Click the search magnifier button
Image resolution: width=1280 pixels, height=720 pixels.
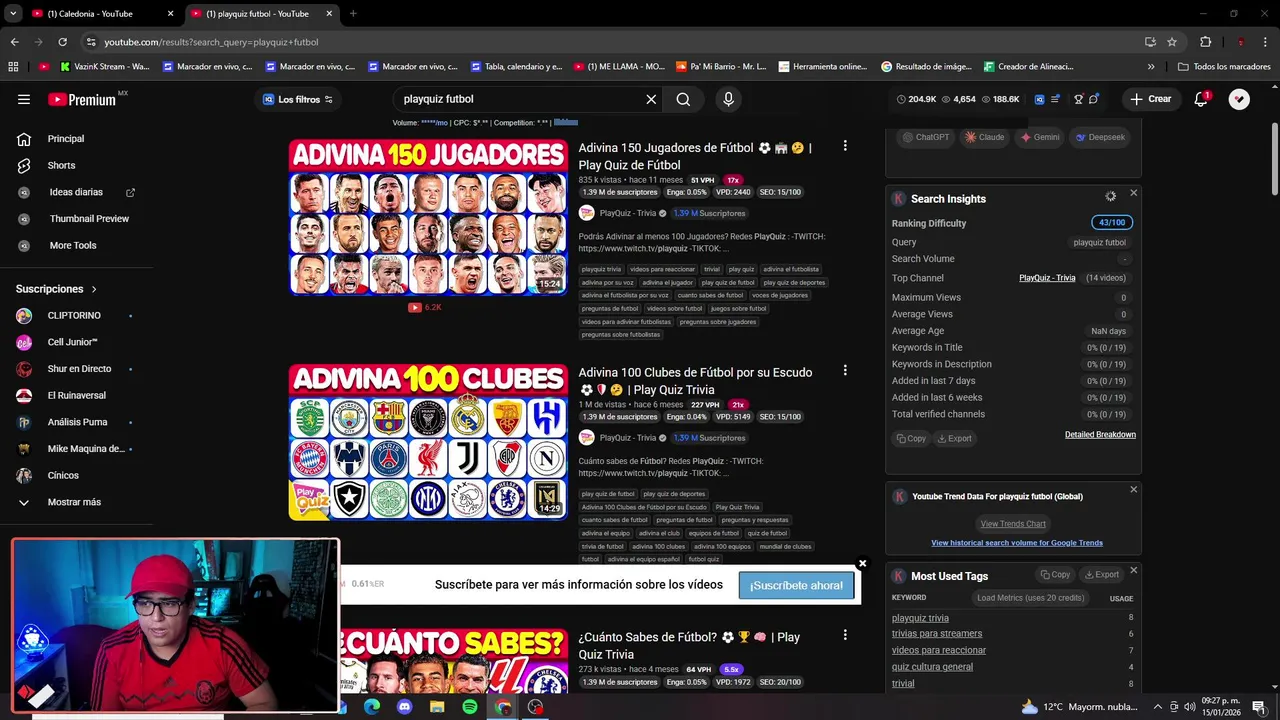683,99
